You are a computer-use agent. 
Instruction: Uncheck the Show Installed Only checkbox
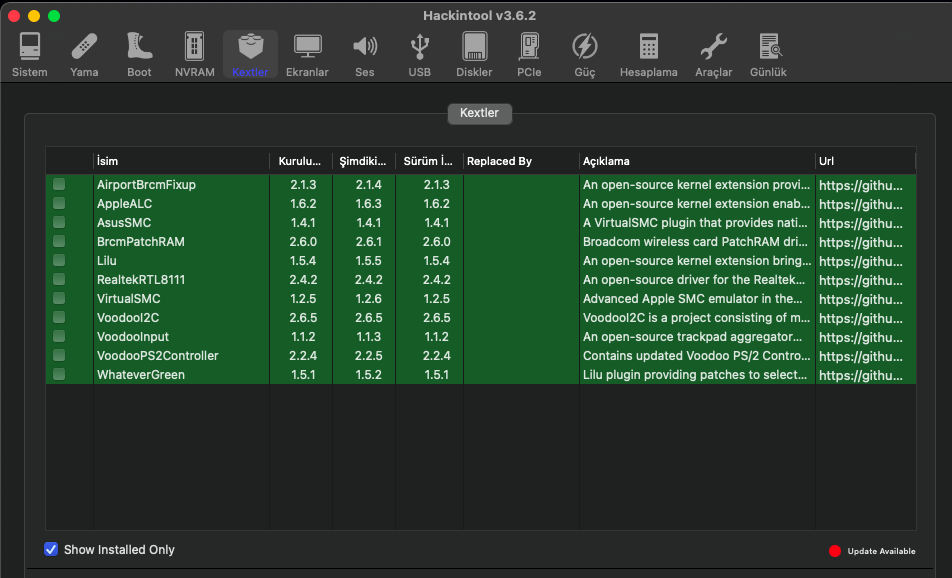[x=52, y=549]
